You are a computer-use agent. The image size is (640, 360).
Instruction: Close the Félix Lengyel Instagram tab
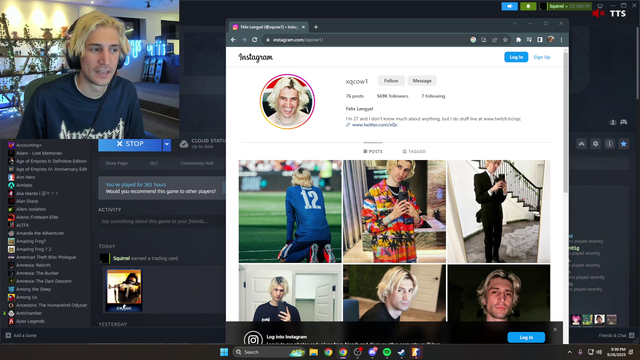pyautogui.click(x=303, y=27)
